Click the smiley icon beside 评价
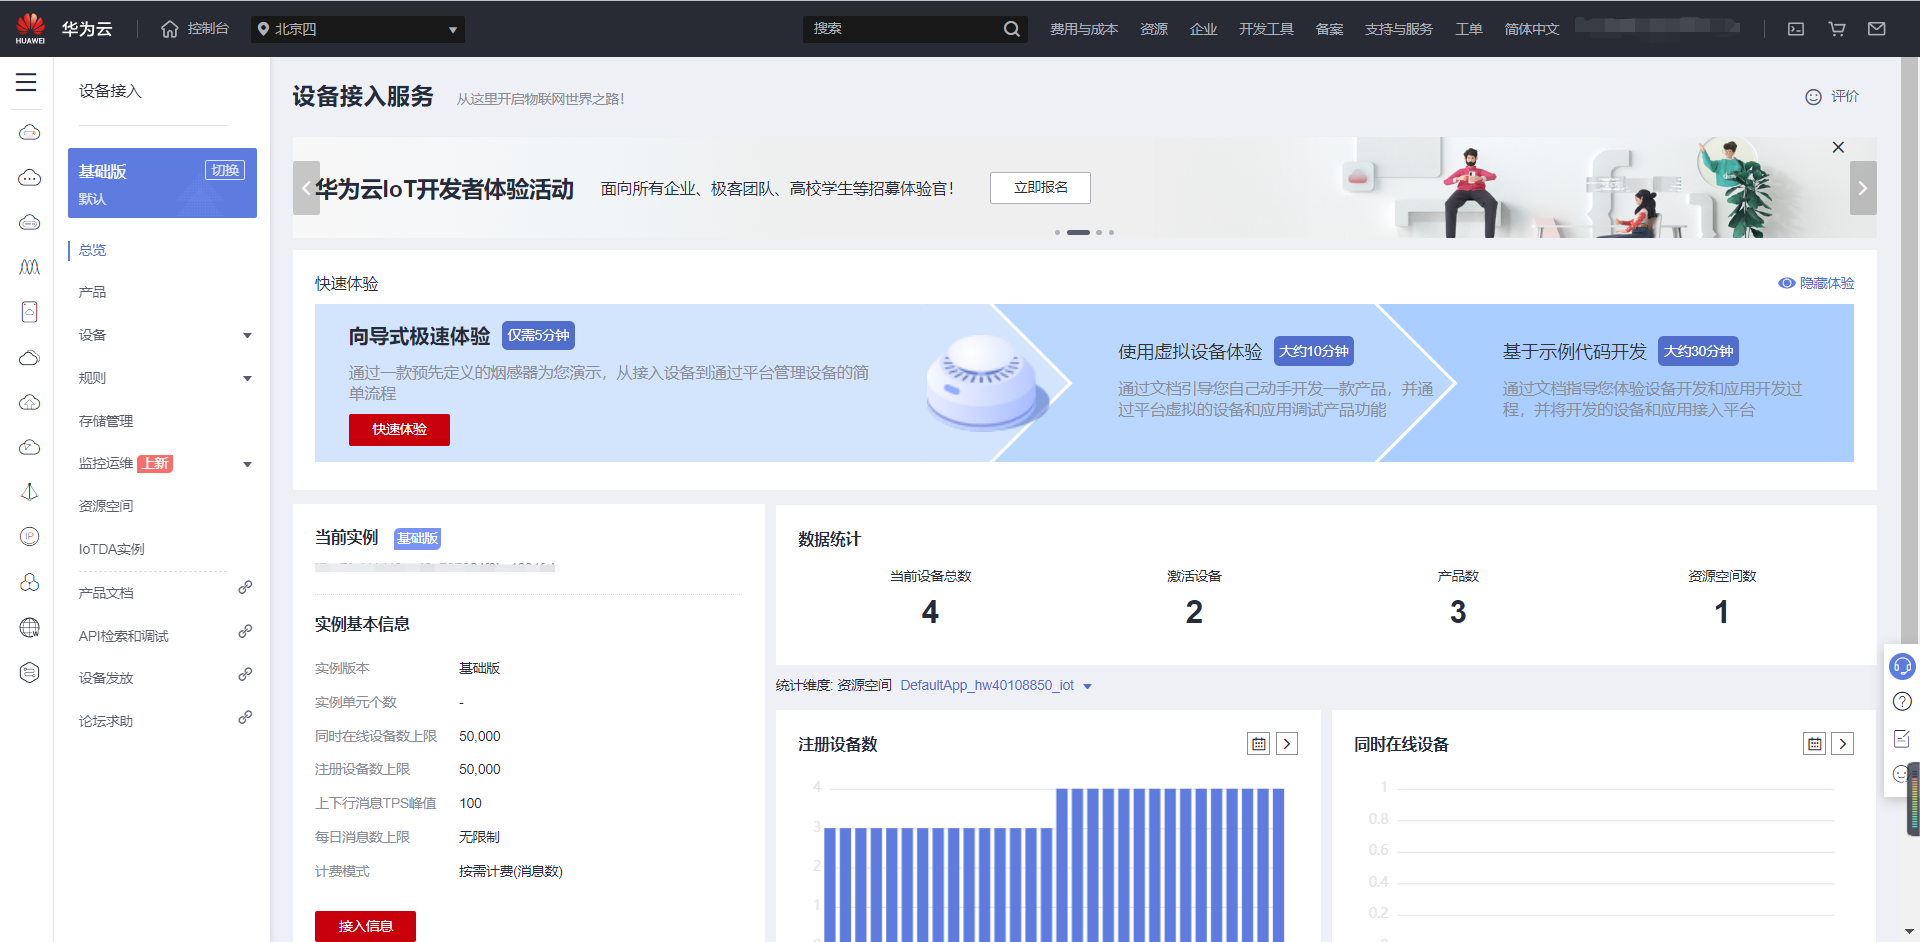Image resolution: width=1920 pixels, height=942 pixels. coord(1813,97)
